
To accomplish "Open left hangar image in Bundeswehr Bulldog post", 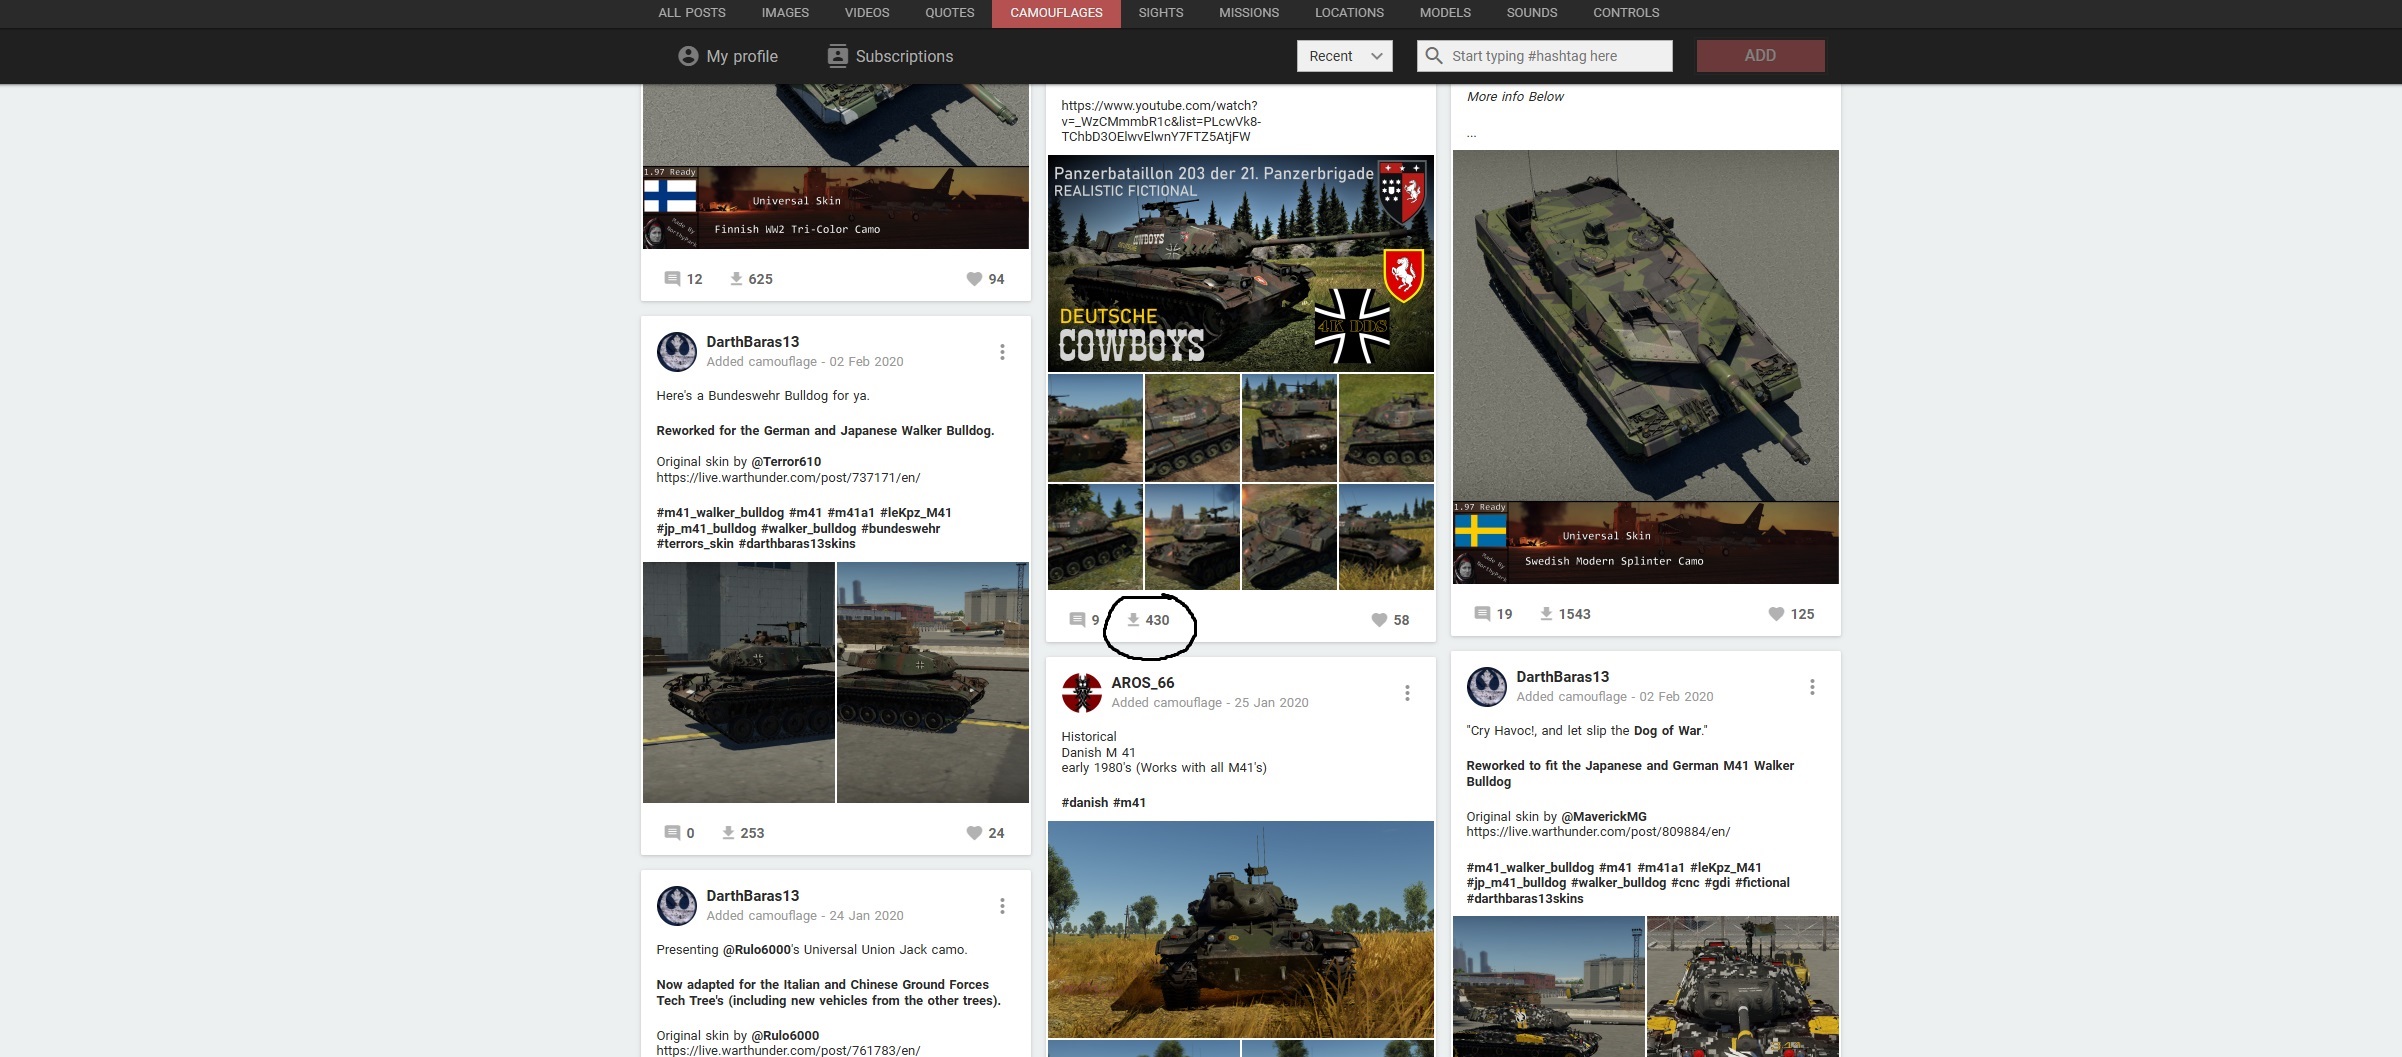I will pyautogui.click(x=739, y=682).
